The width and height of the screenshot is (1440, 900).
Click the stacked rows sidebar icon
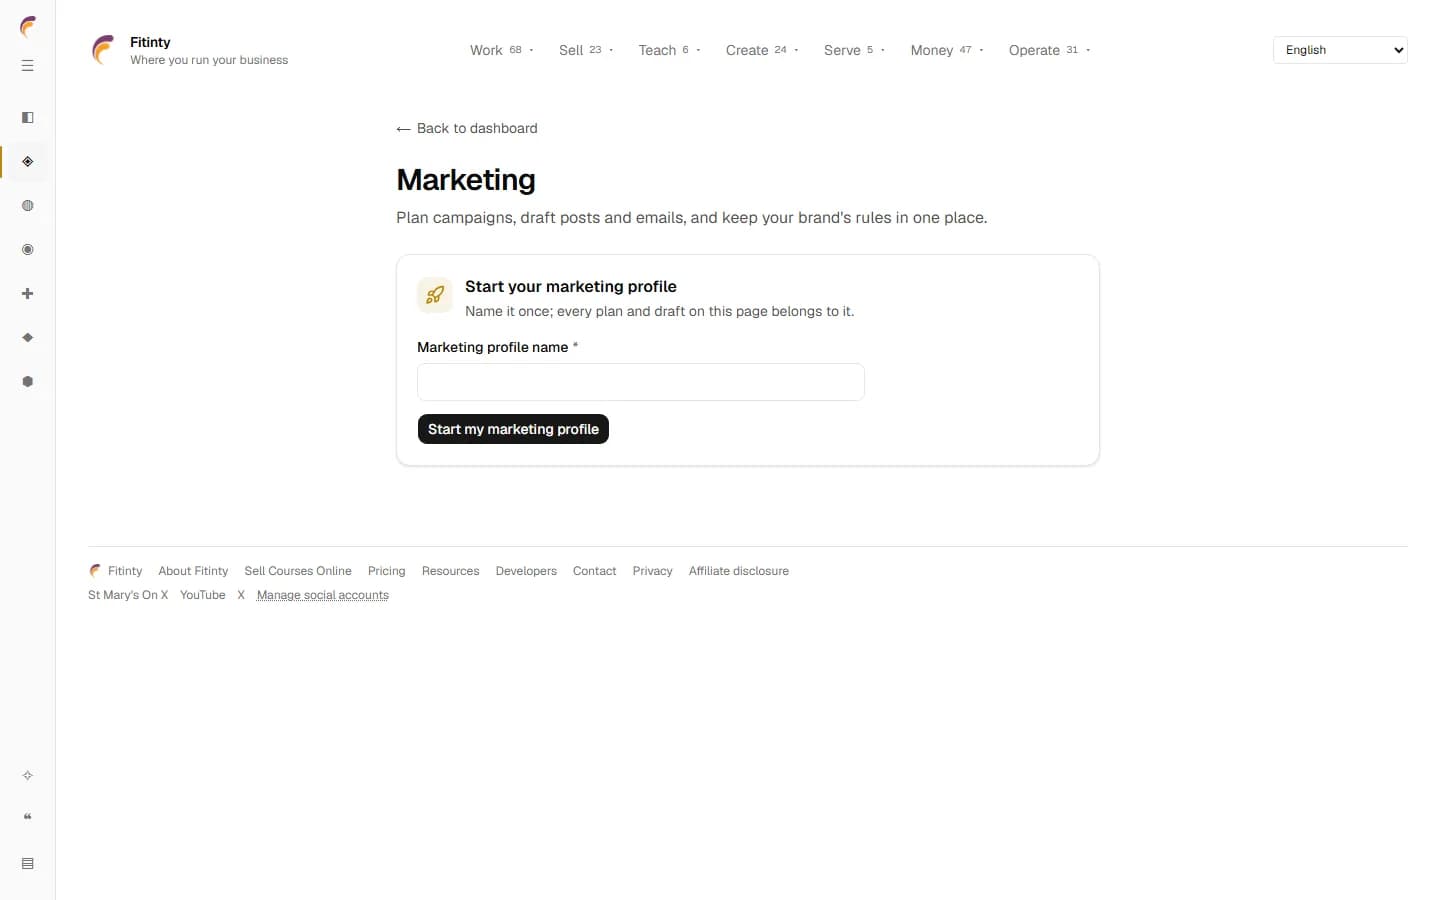click(28, 864)
